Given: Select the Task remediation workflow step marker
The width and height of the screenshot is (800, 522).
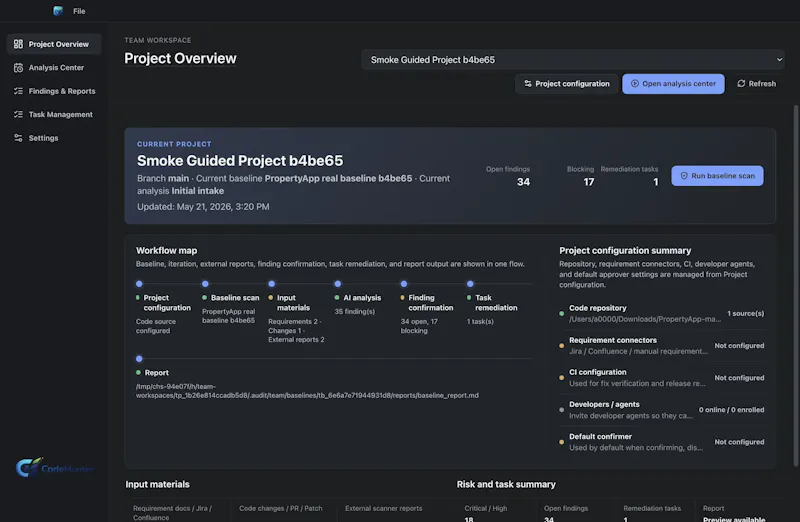Looking at the screenshot, I should [470, 284].
